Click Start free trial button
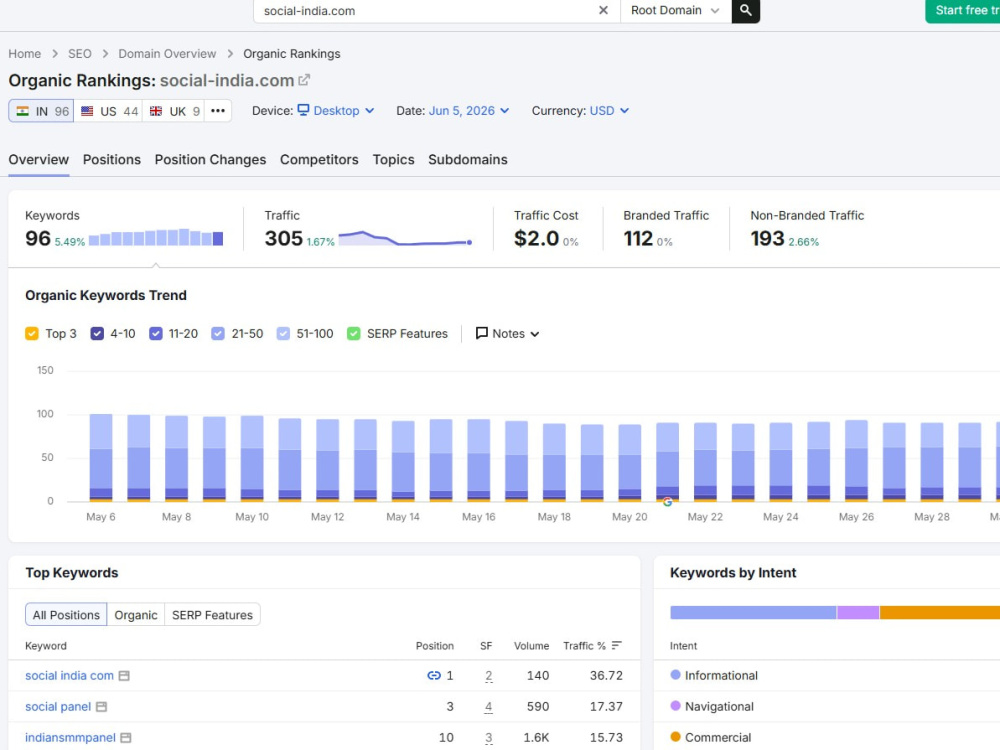Image resolution: width=1000 pixels, height=750 pixels. pyautogui.click(x=963, y=10)
